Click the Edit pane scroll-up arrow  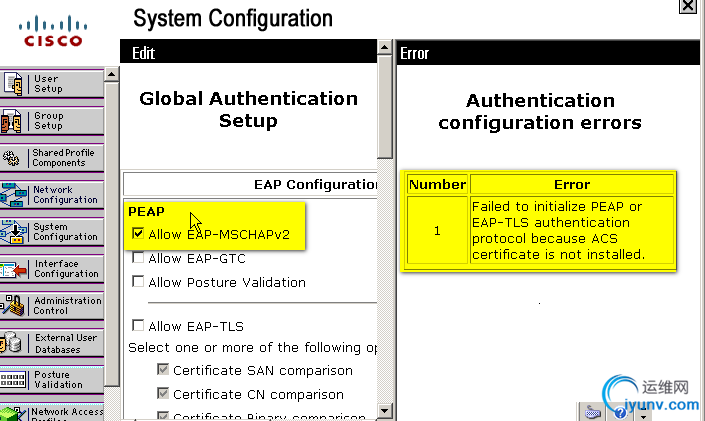(384, 47)
